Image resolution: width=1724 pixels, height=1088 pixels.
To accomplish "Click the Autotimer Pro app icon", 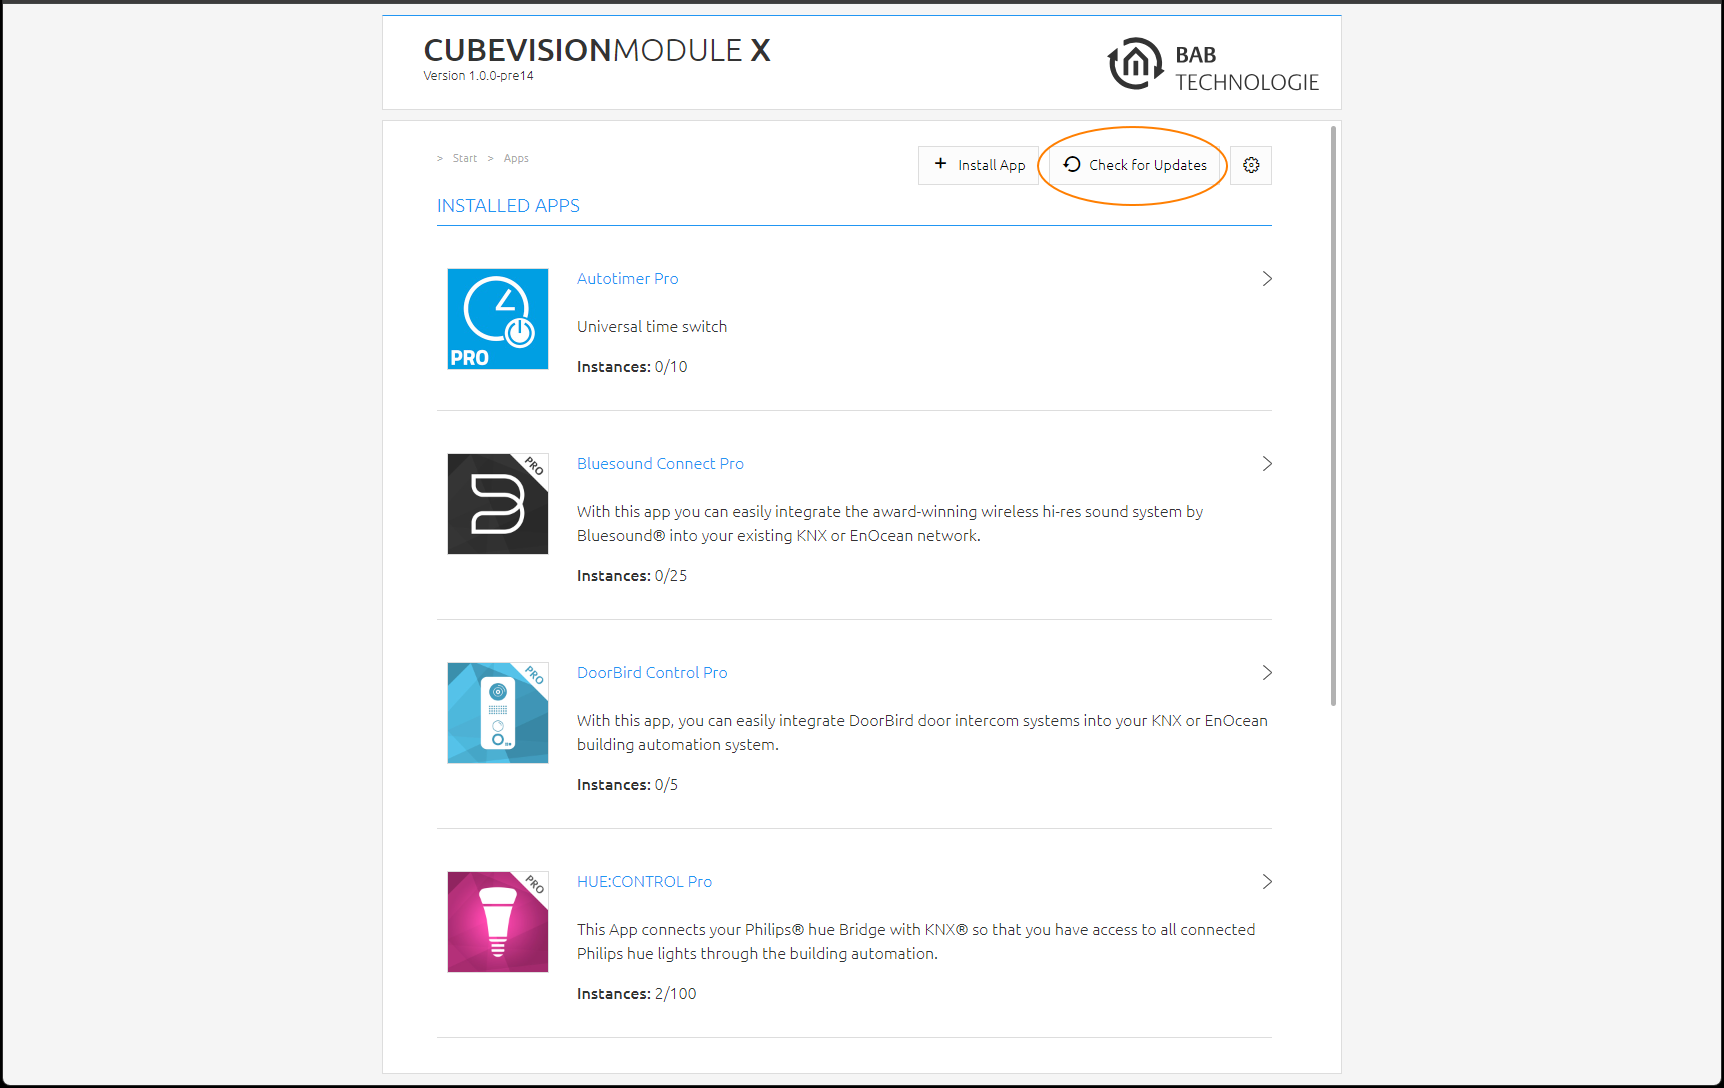I will (498, 319).
